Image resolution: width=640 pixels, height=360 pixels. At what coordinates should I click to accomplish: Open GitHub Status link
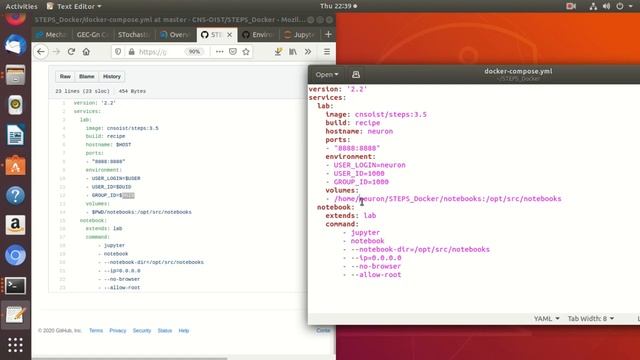pos(164,331)
